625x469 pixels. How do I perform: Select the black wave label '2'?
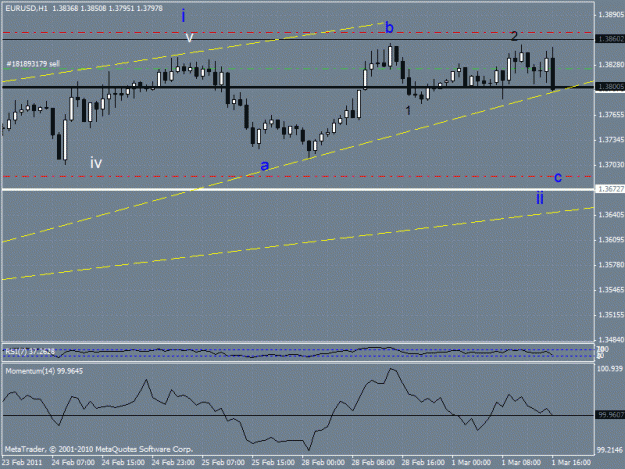pos(514,36)
